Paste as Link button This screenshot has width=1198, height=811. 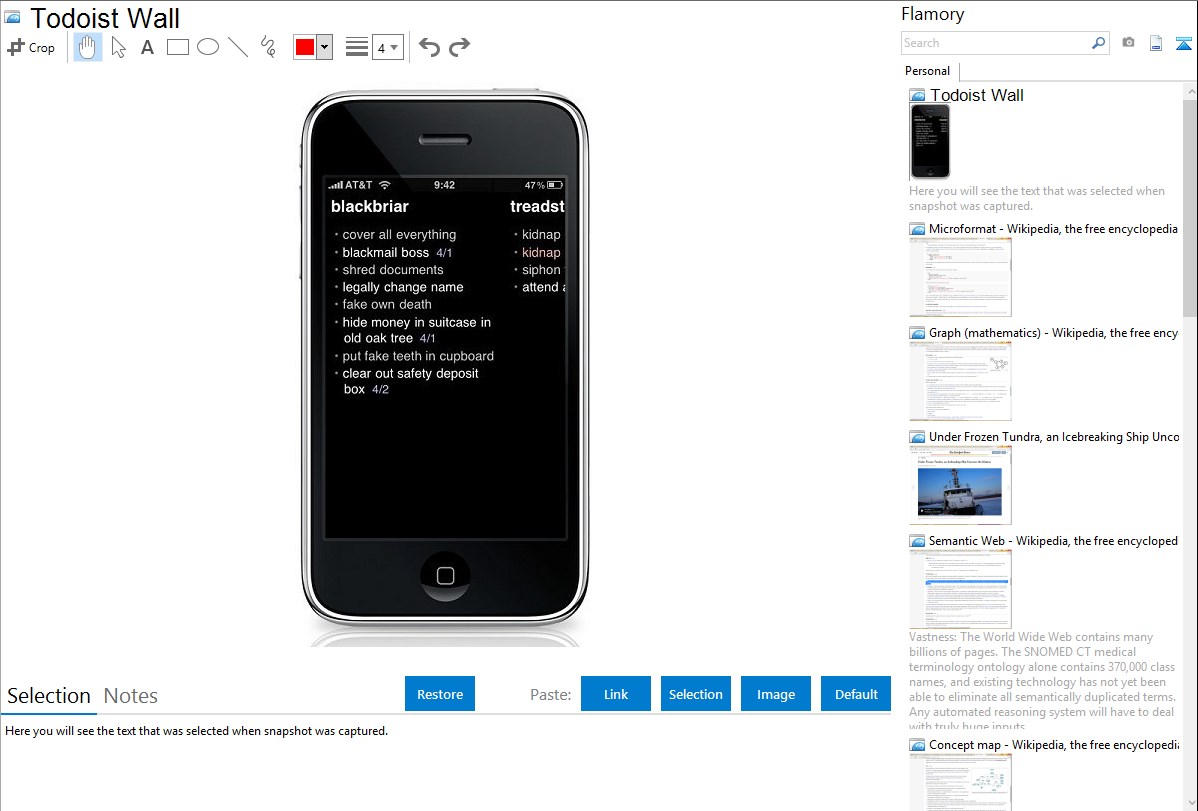pos(616,694)
